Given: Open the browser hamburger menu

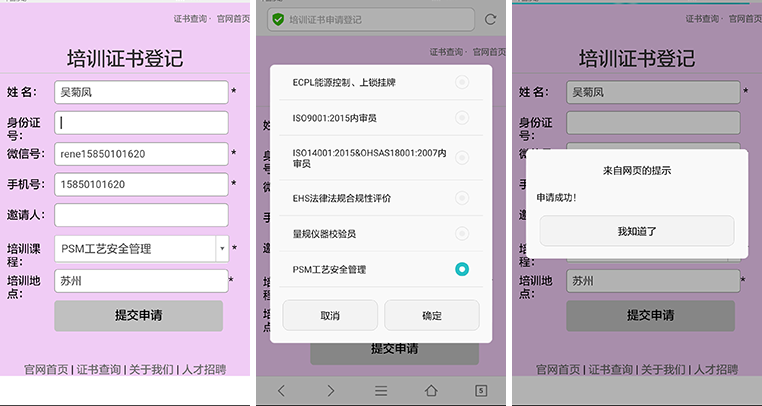Looking at the screenshot, I should (381, 390).
